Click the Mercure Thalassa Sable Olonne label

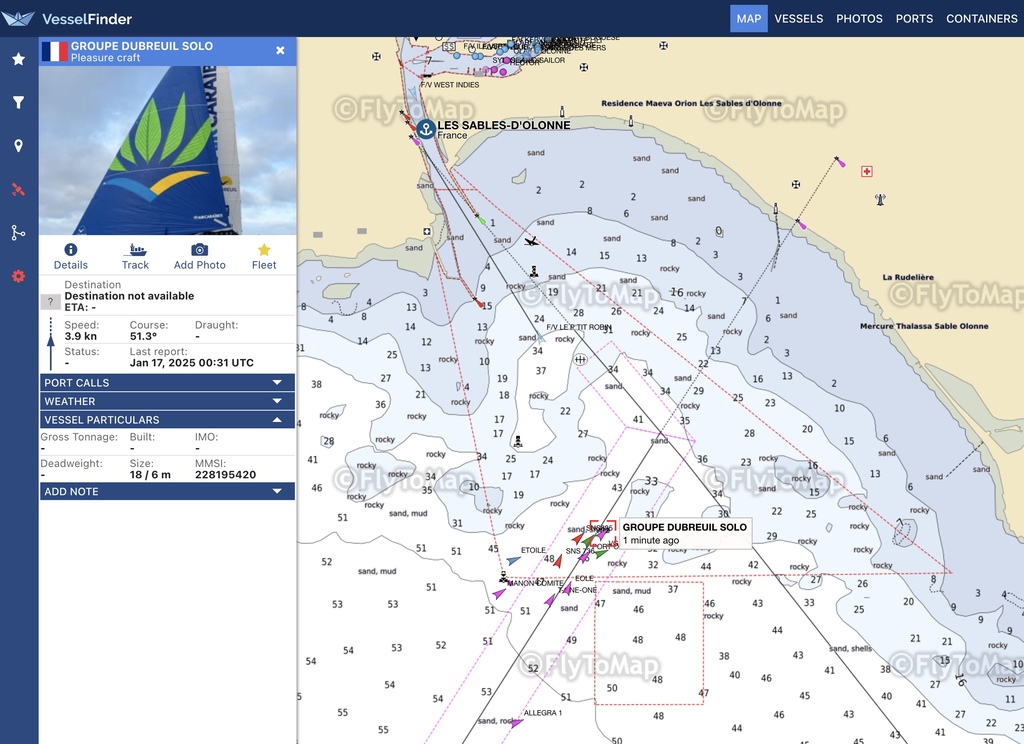(924, 326)
